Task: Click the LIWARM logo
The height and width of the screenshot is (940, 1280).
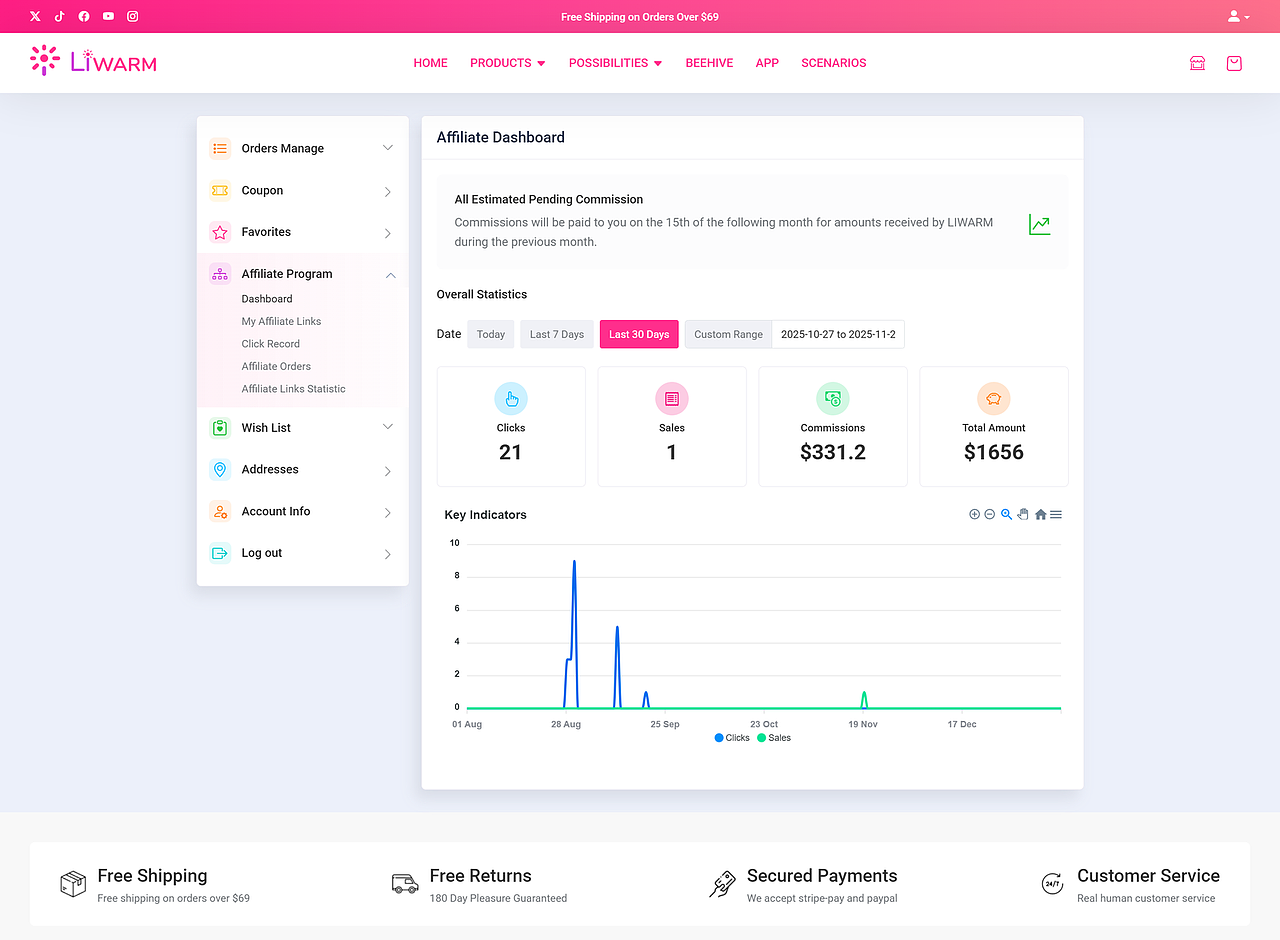Action: pyautogui.click(x=93, y=61)
